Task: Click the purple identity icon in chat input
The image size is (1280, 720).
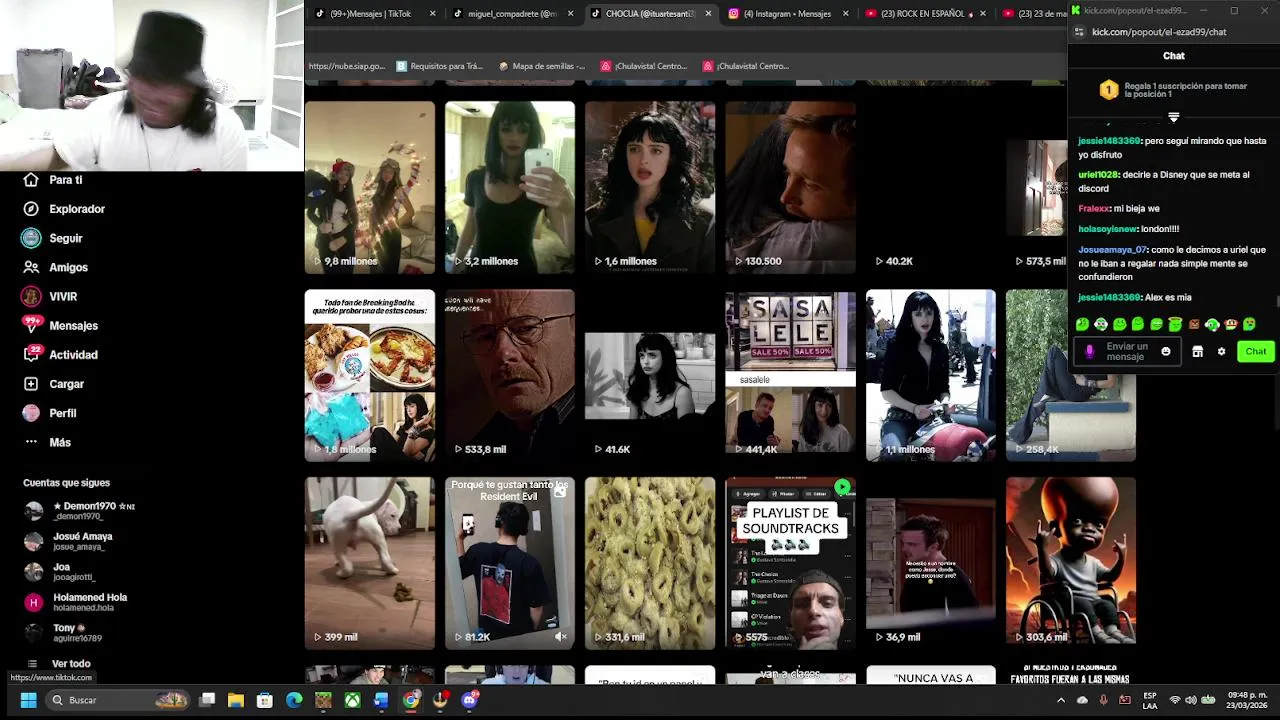Action: (1090, 352)
